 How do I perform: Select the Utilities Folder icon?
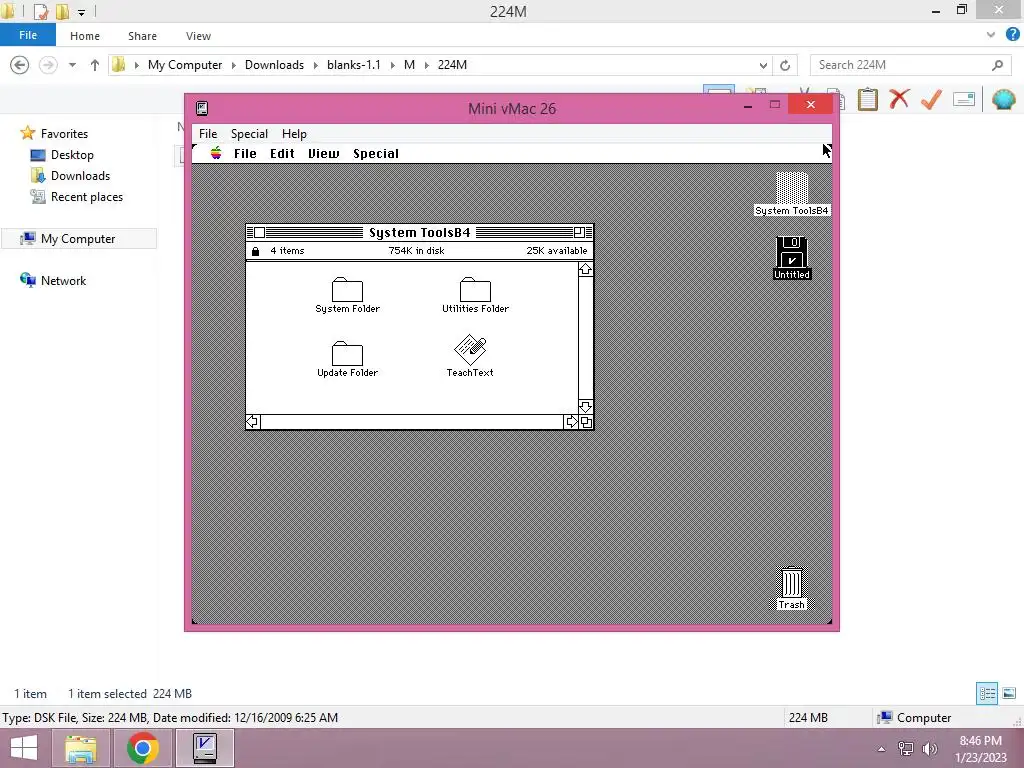pos(475,289)
